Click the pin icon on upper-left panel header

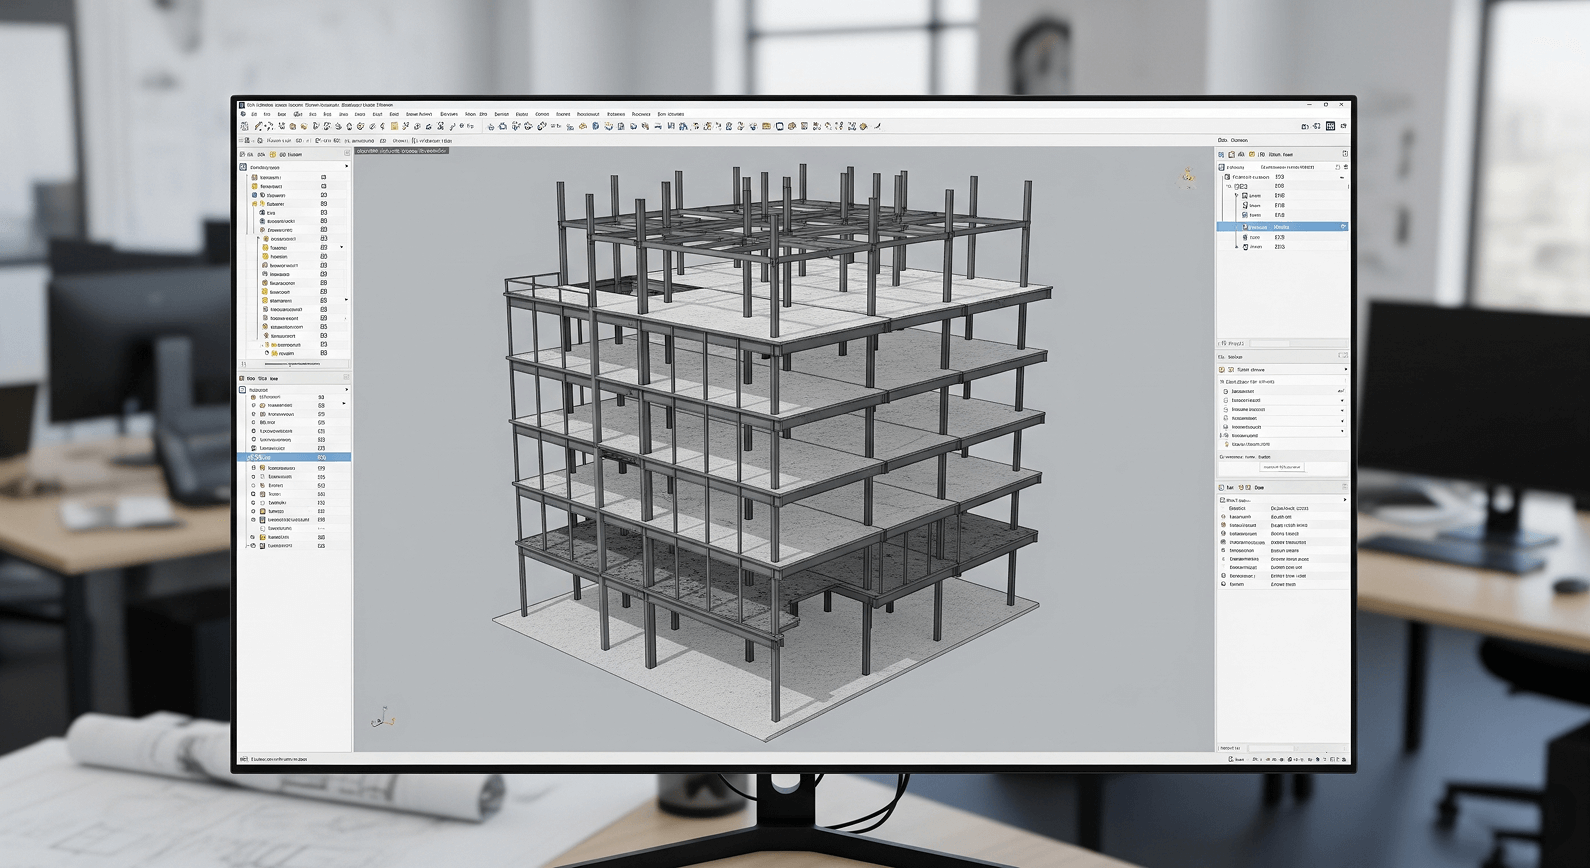pos(347,154)
